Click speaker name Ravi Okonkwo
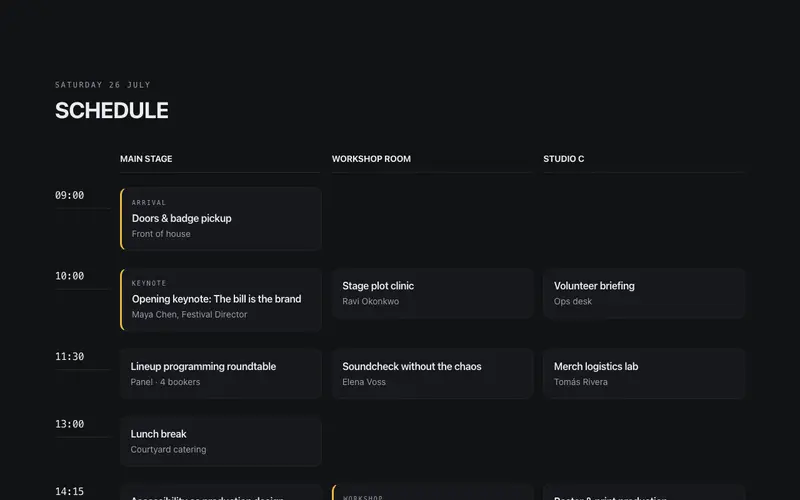The width and height of the screenshot is (800, 500). pyautogui.click(x=370, y=302)
